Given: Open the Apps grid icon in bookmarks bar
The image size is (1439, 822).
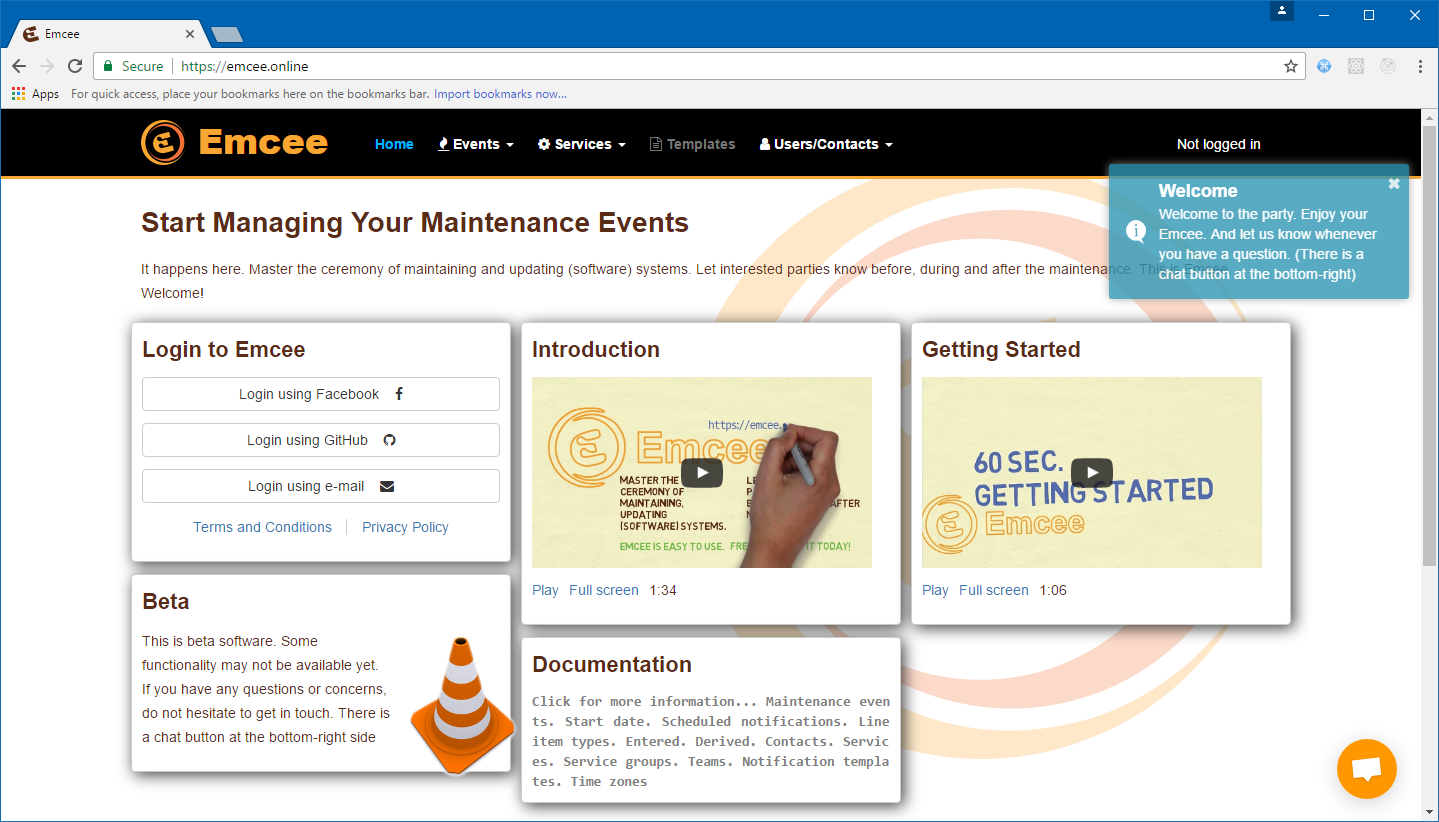Looking at the screenshot, I should tap(18, 94).
